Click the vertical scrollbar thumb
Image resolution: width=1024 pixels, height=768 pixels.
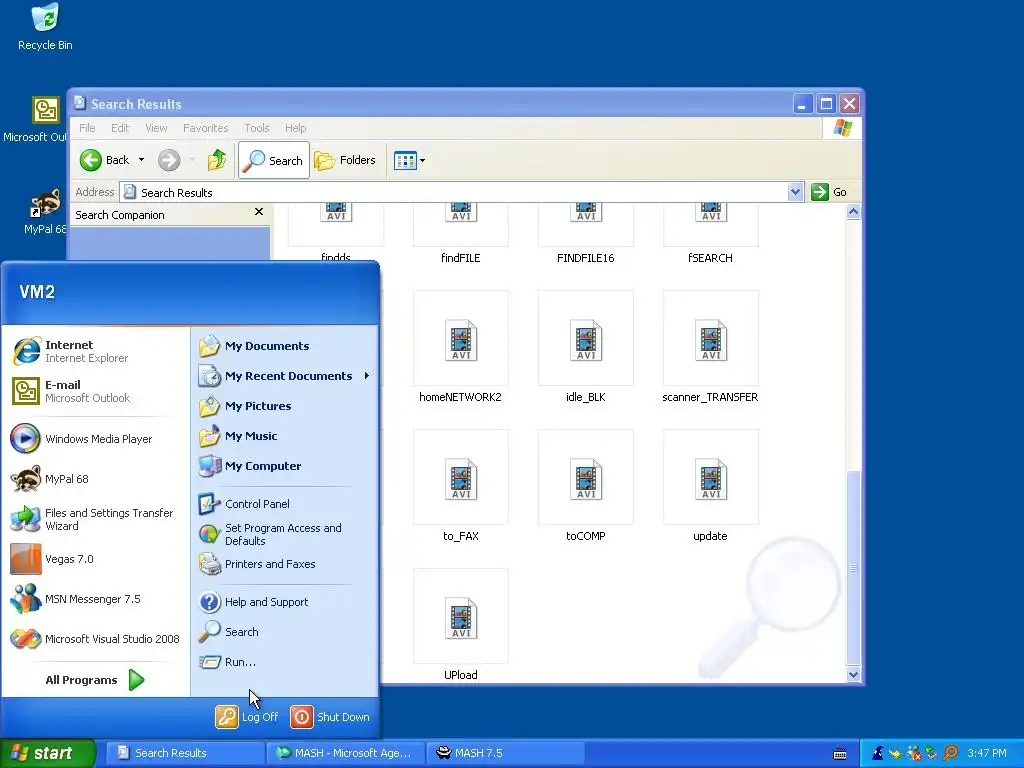tap(853, 567)
